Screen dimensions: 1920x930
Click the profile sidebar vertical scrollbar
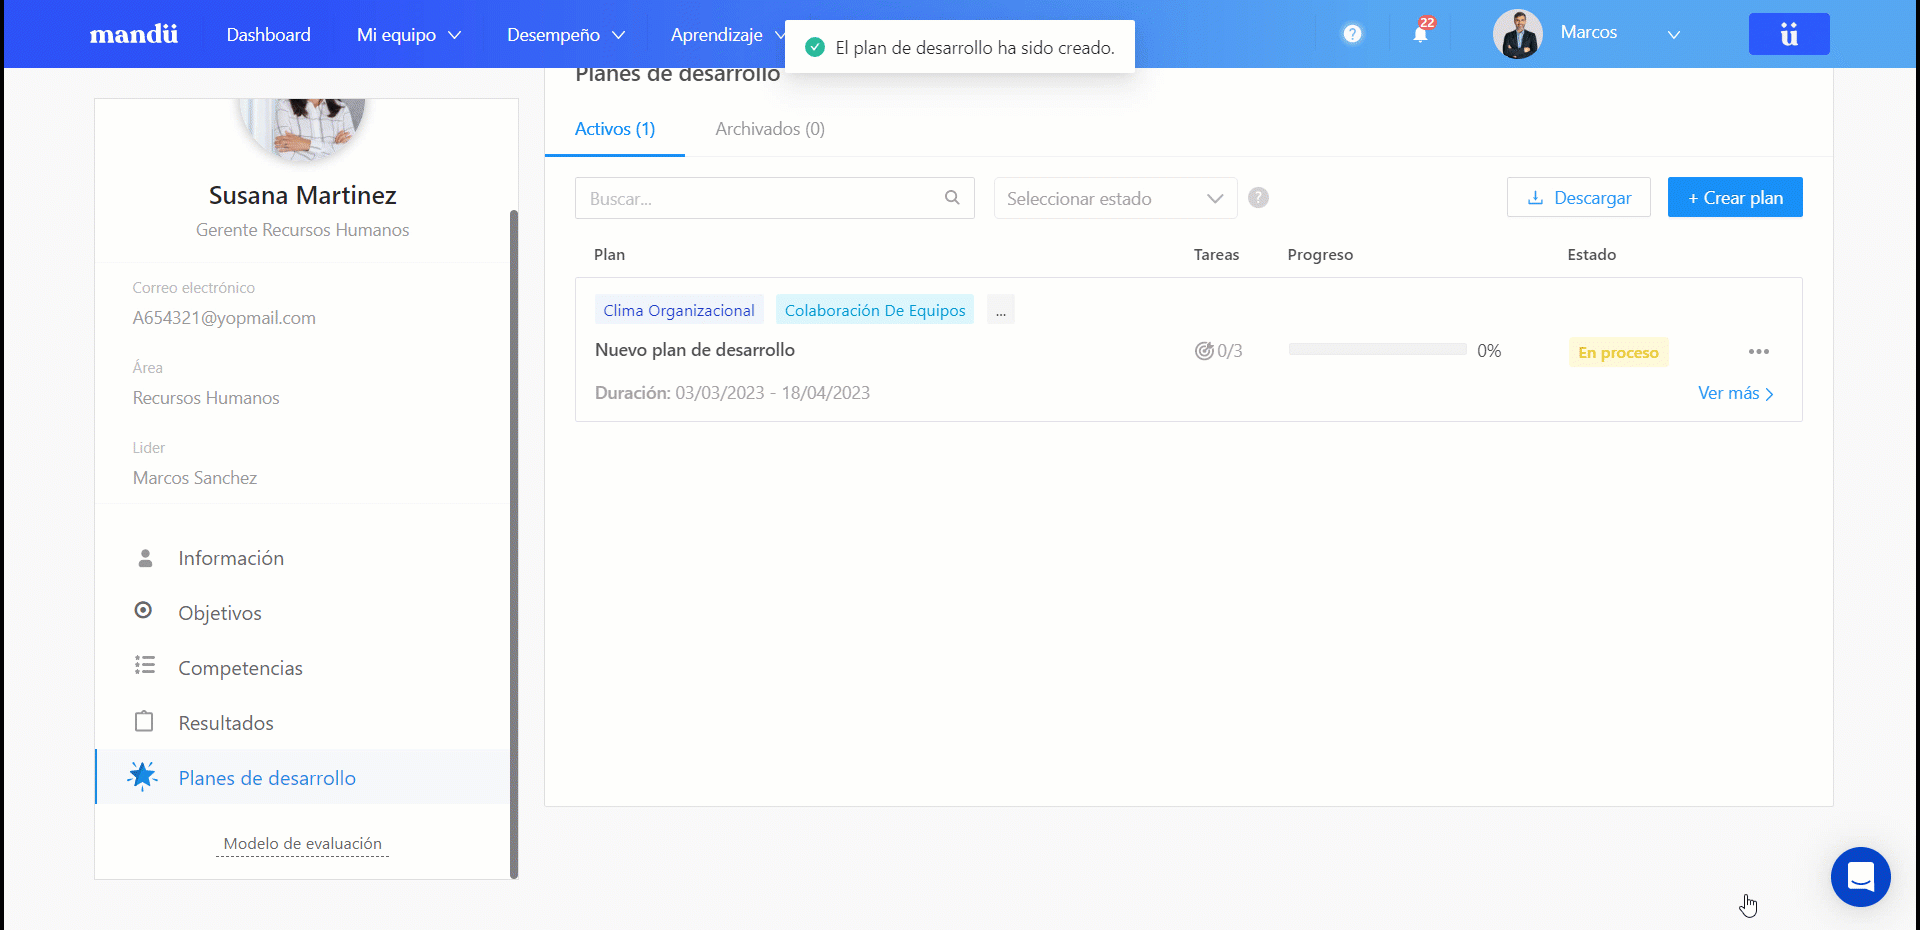514,543
